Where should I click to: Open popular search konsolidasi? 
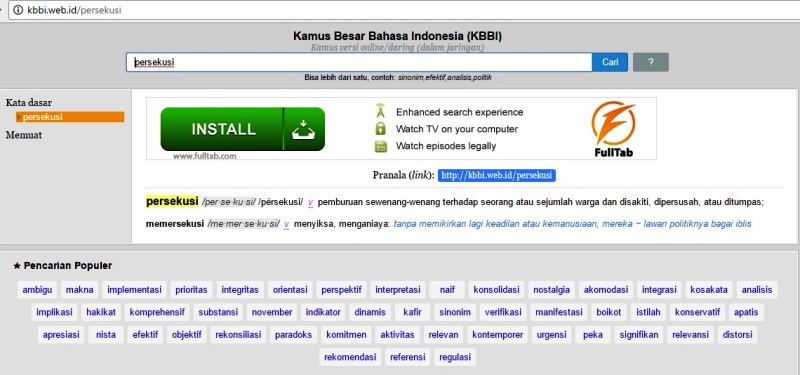tap(496, 290)
